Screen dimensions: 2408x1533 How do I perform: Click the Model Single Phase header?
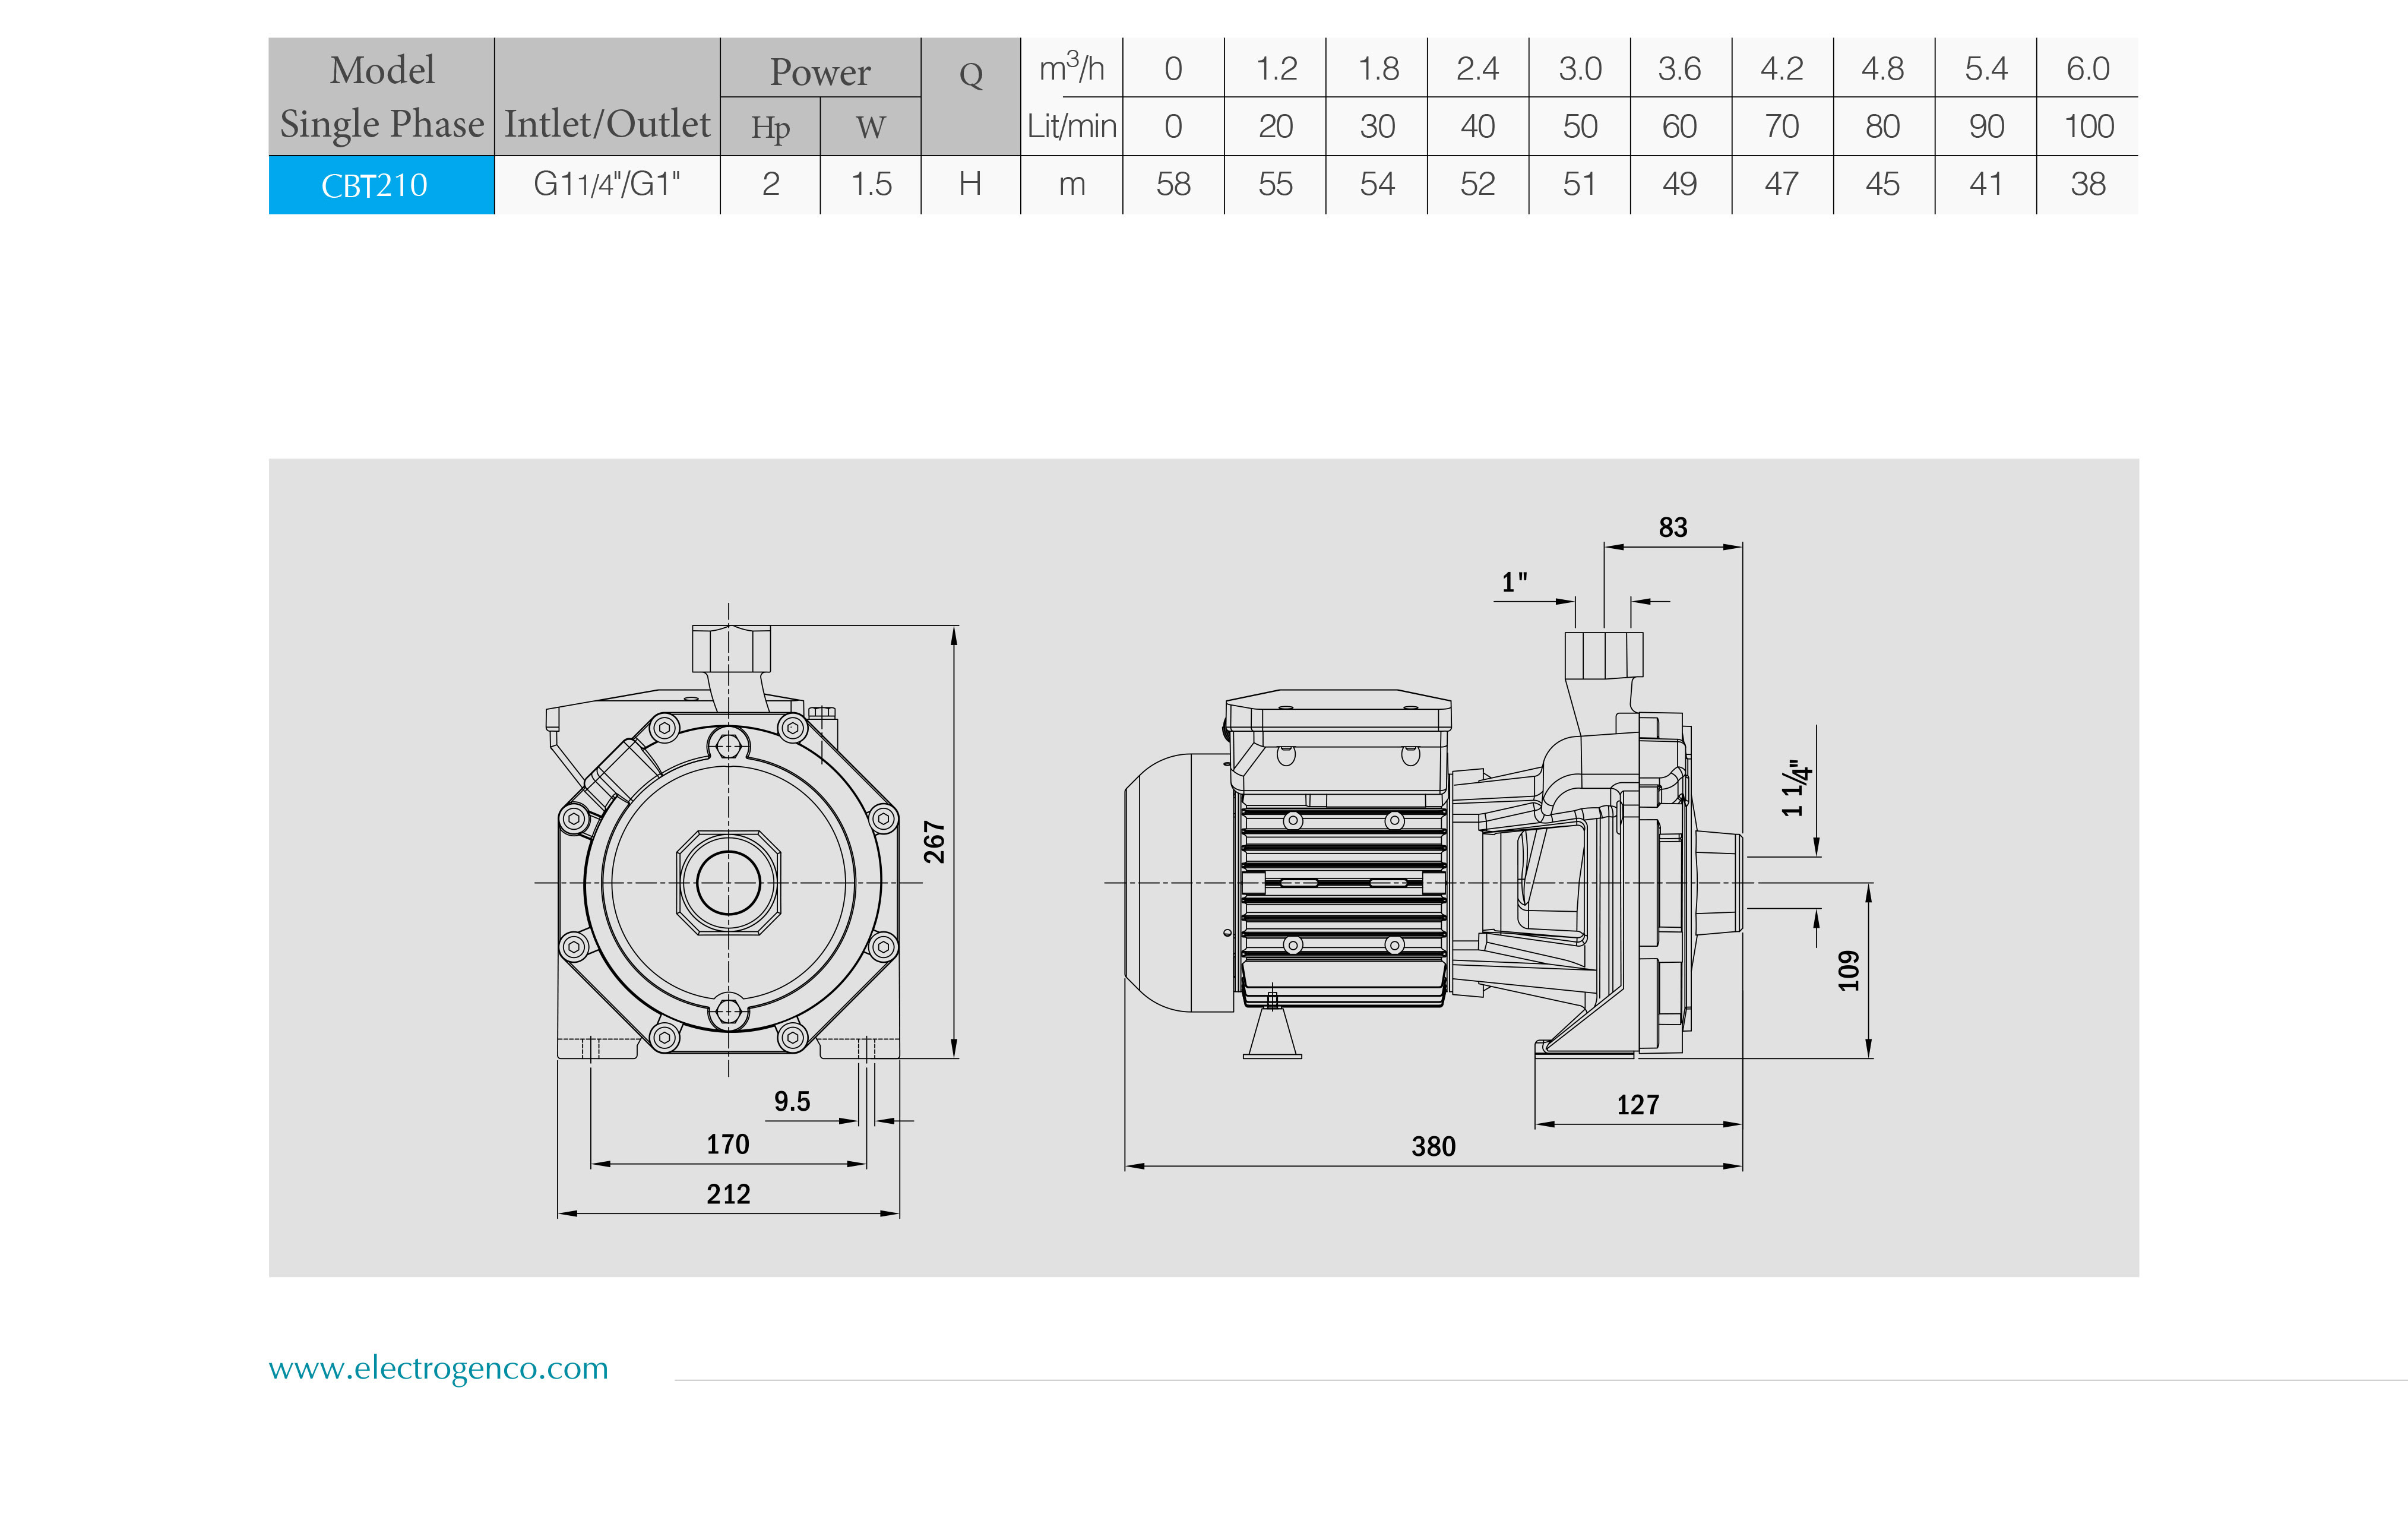[381, 96]
